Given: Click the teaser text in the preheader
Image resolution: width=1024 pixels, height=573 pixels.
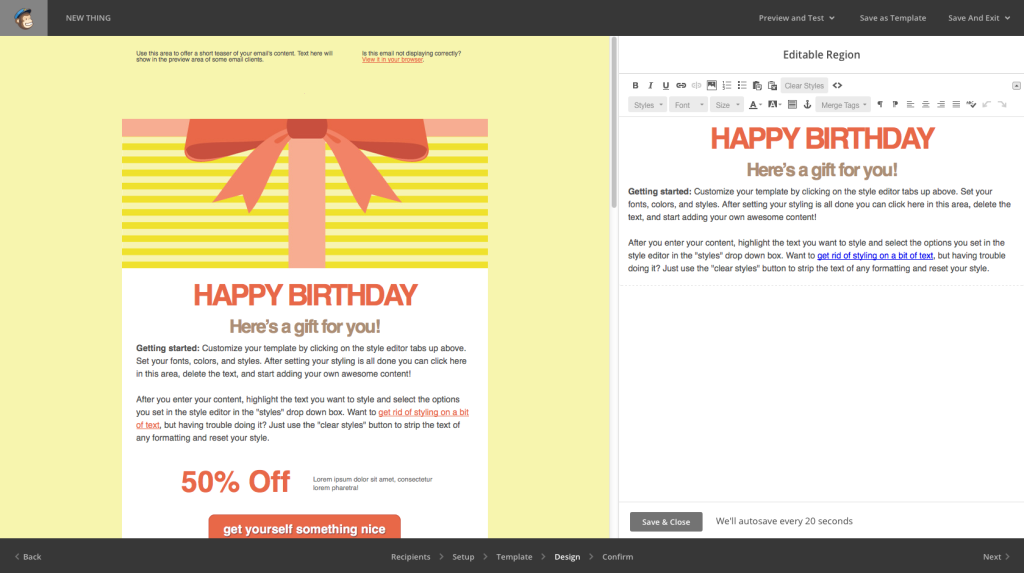Looking at the screenshot, I should point(234,56).
